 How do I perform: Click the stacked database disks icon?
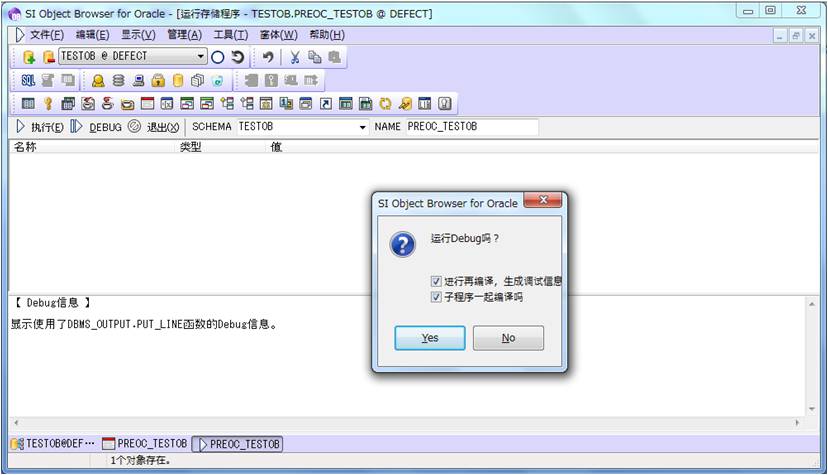[118, 80]
